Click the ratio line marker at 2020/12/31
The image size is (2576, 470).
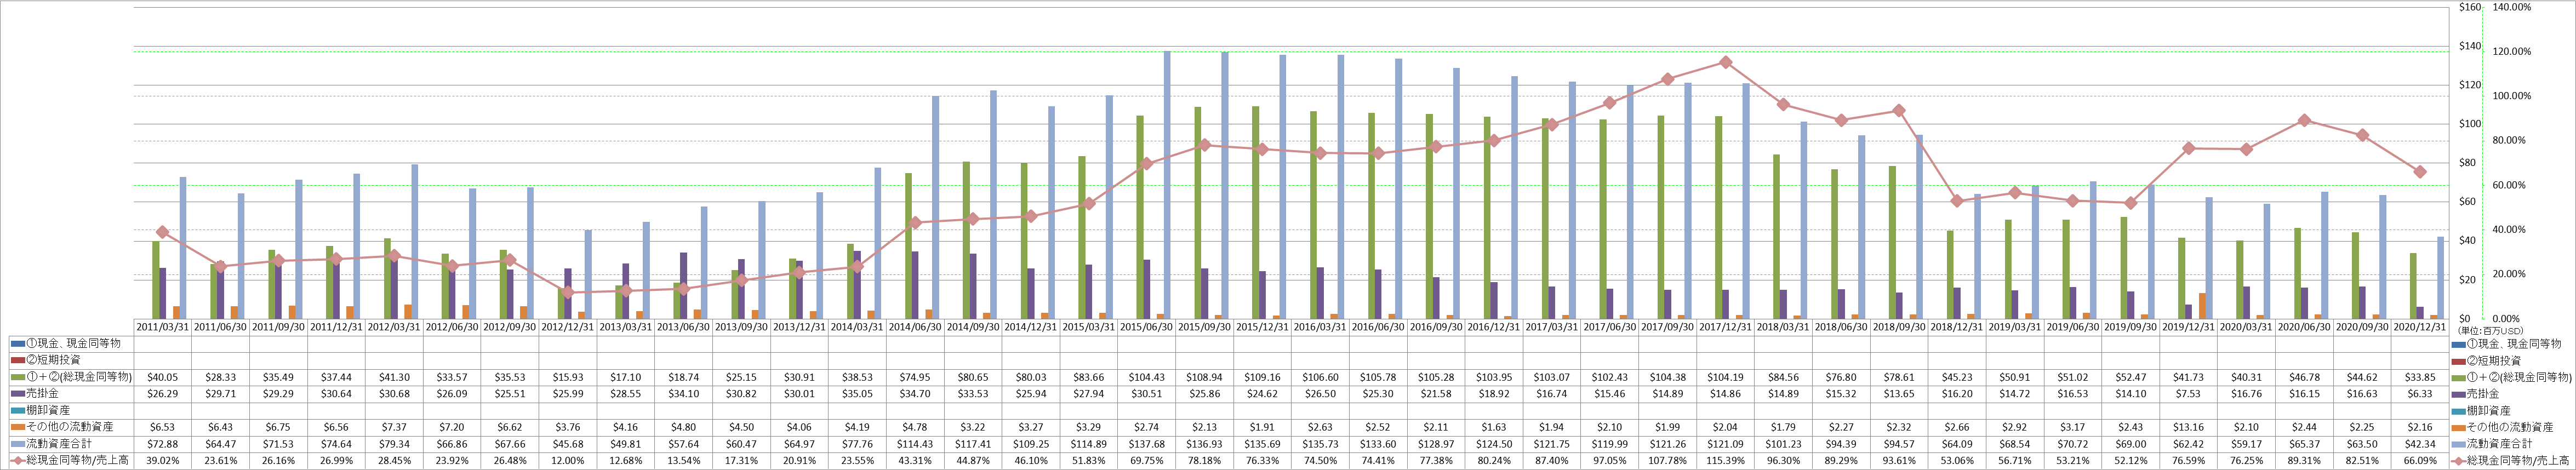click(x=2419, y=172)
